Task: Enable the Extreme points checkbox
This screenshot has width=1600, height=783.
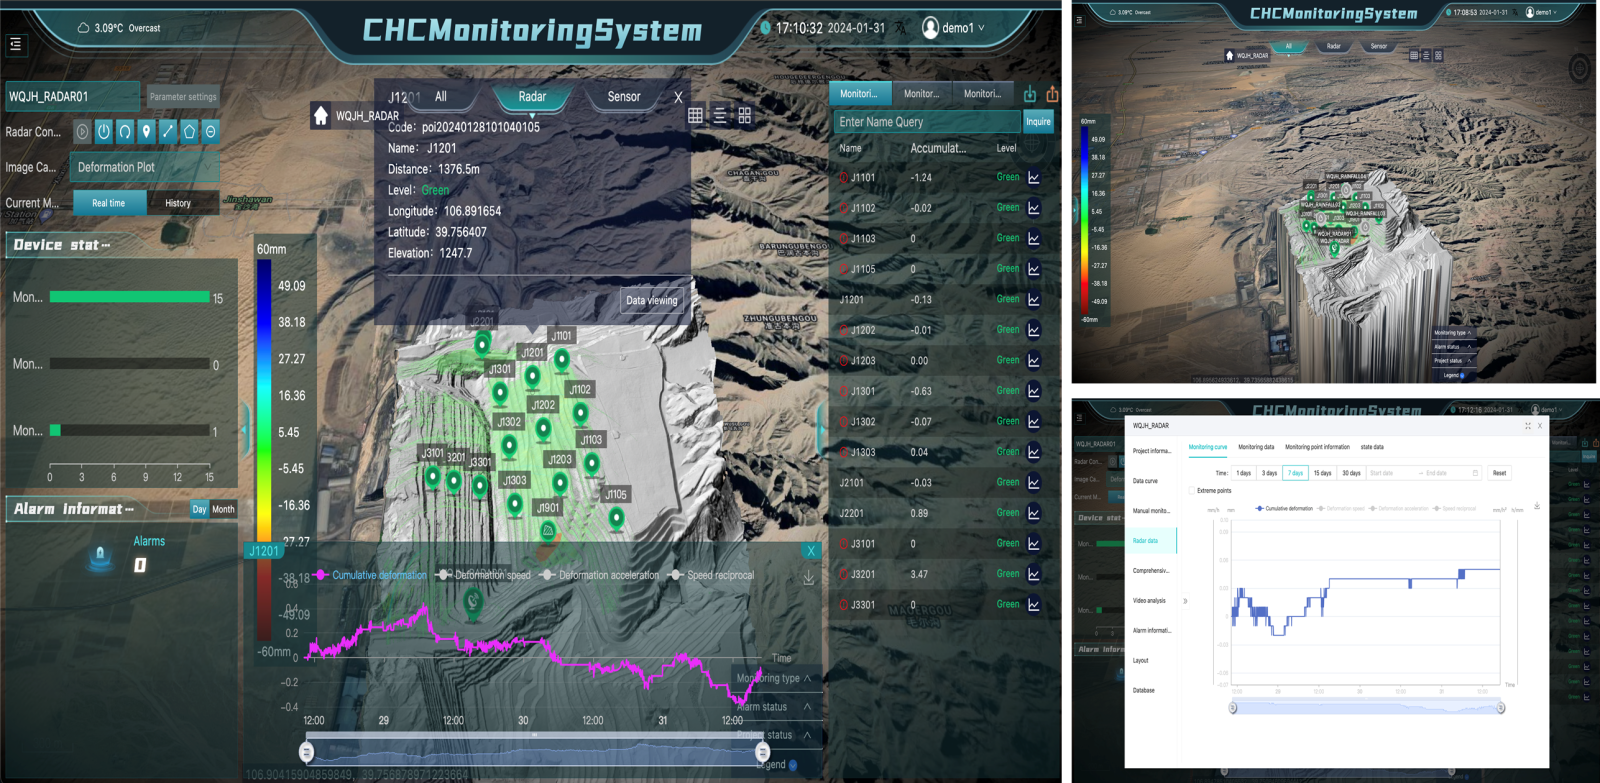Action: click(x=1192, y=491)
